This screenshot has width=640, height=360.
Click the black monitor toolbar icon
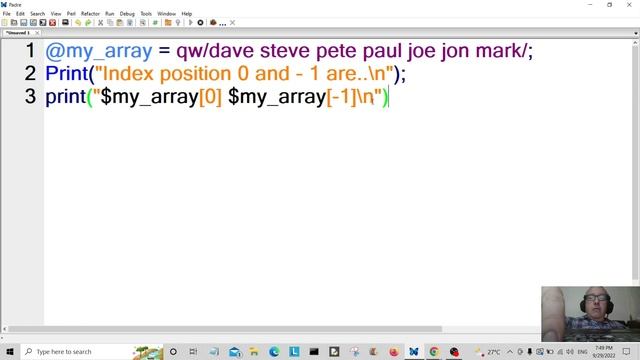click(65, 23)
